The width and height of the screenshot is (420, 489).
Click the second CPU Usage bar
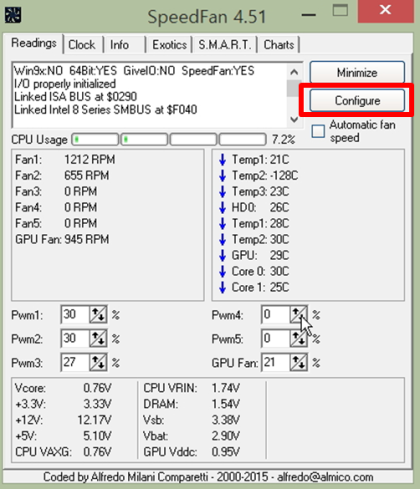click(x=144, y=139)
